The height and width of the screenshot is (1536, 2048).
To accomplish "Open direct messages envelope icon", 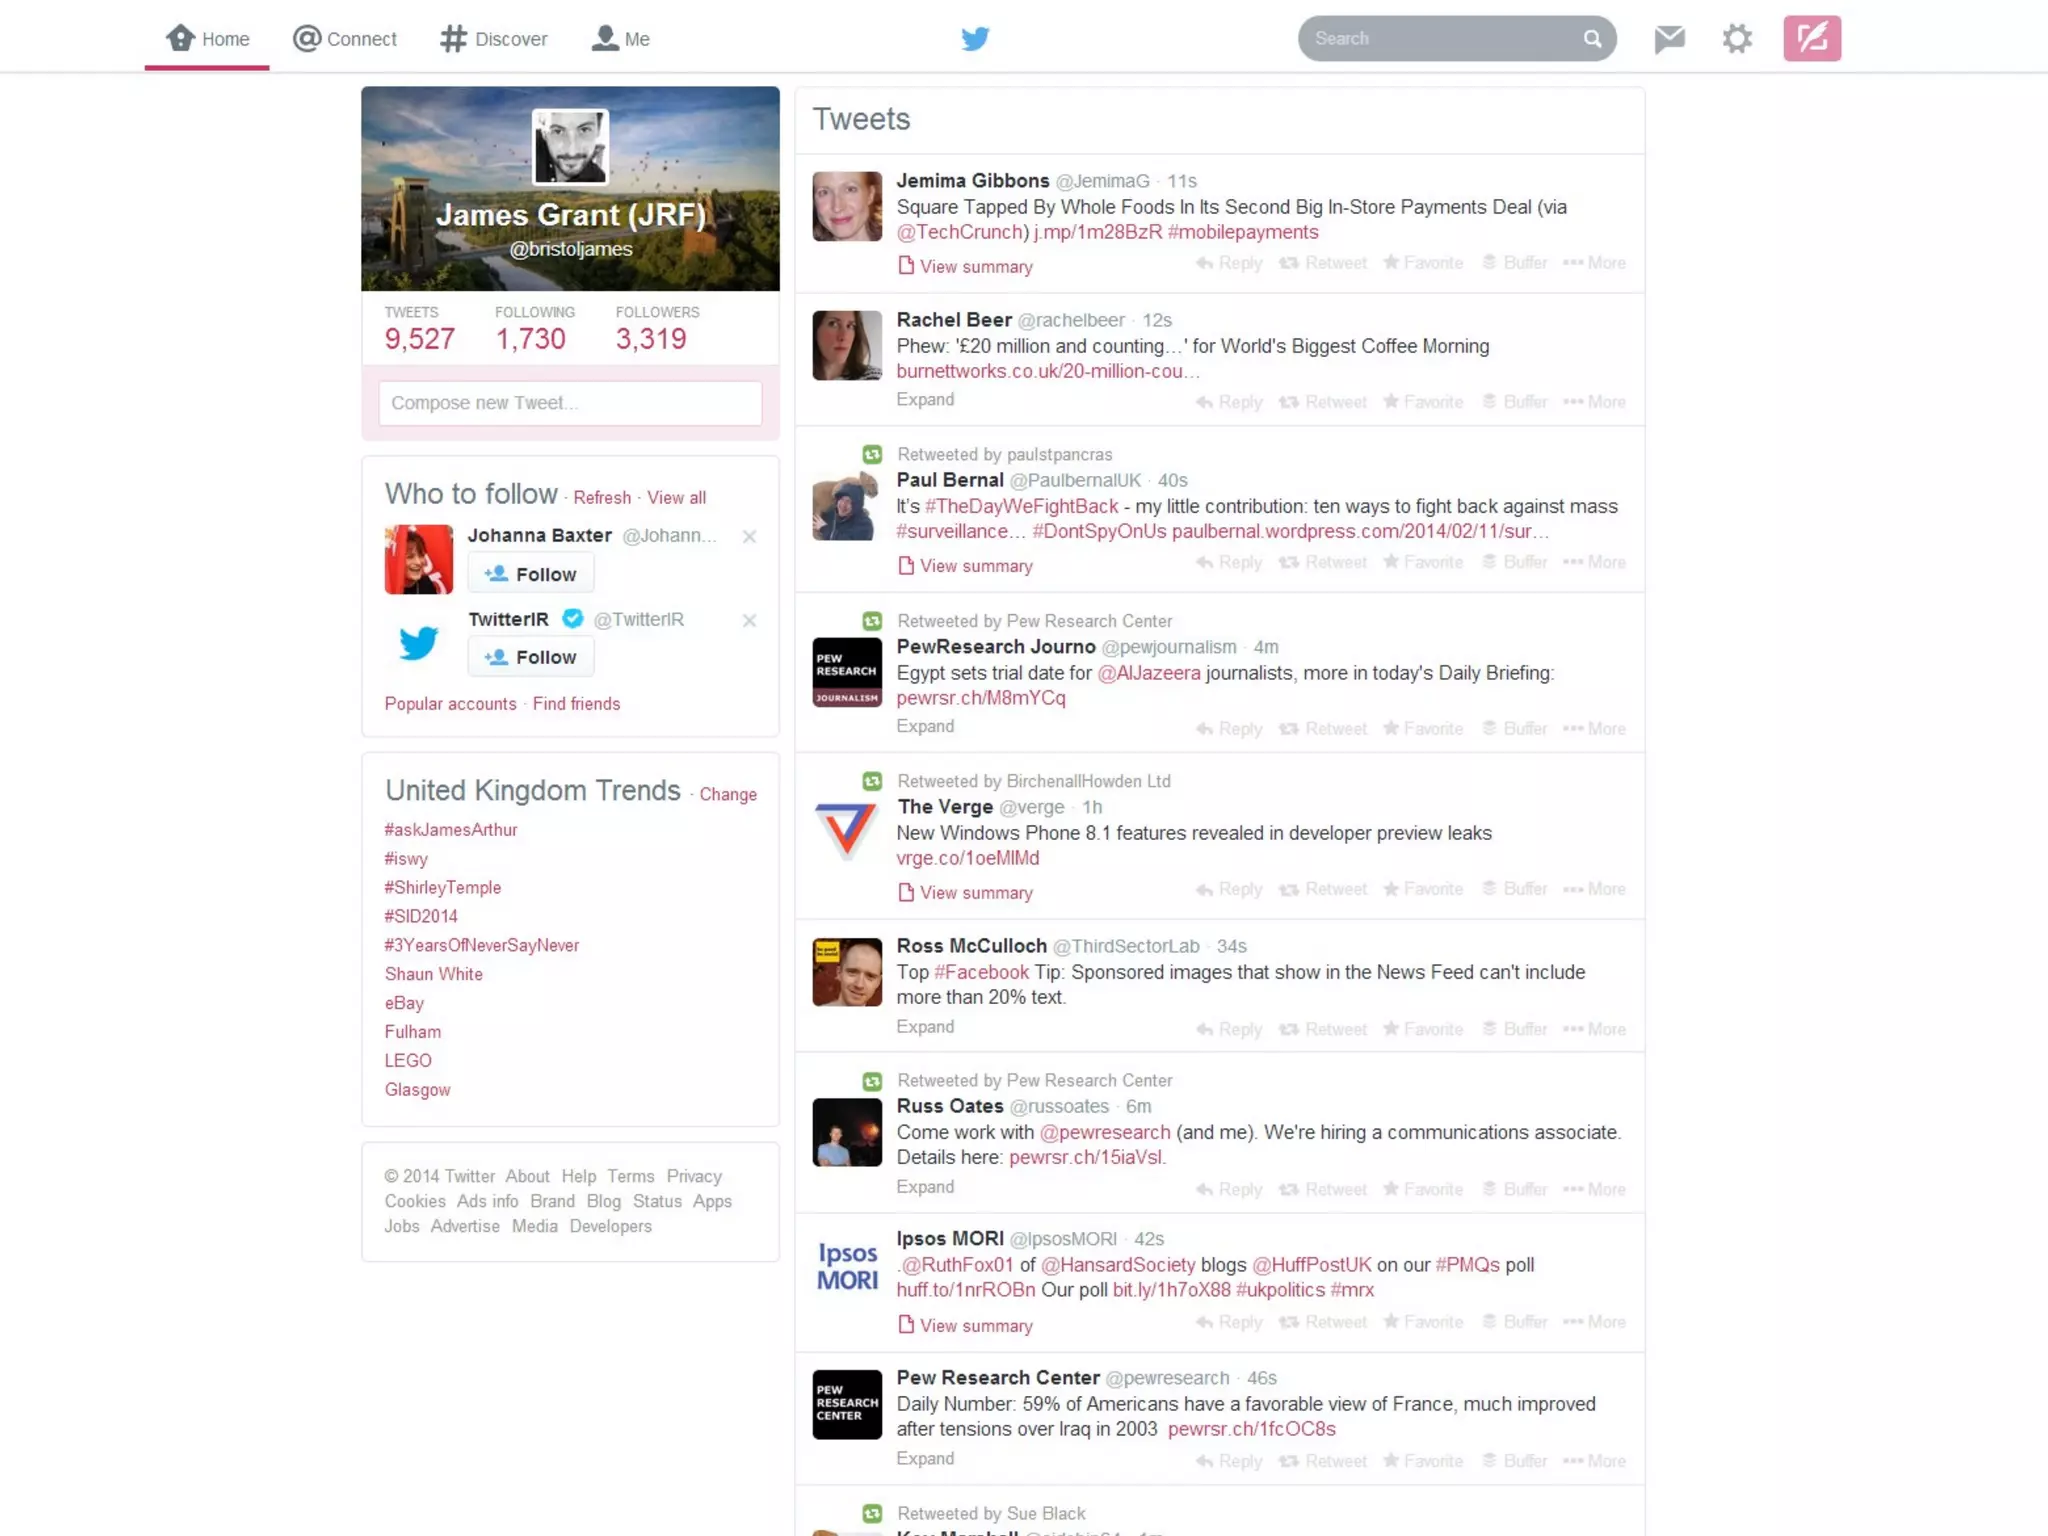I will click(1669, 39).
